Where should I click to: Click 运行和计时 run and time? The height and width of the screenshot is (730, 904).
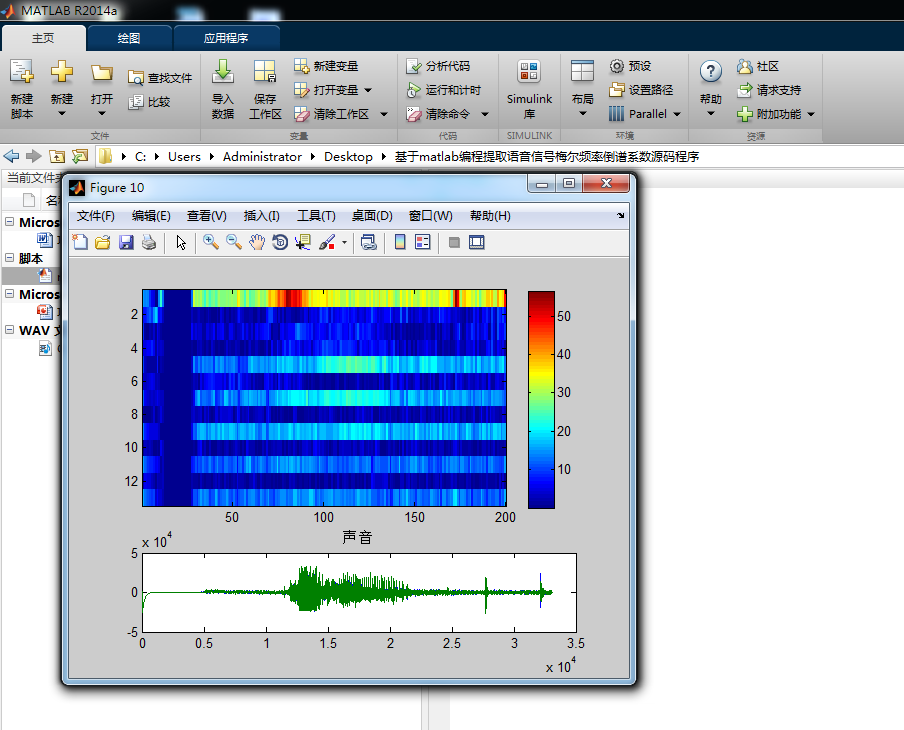point(444,90)
